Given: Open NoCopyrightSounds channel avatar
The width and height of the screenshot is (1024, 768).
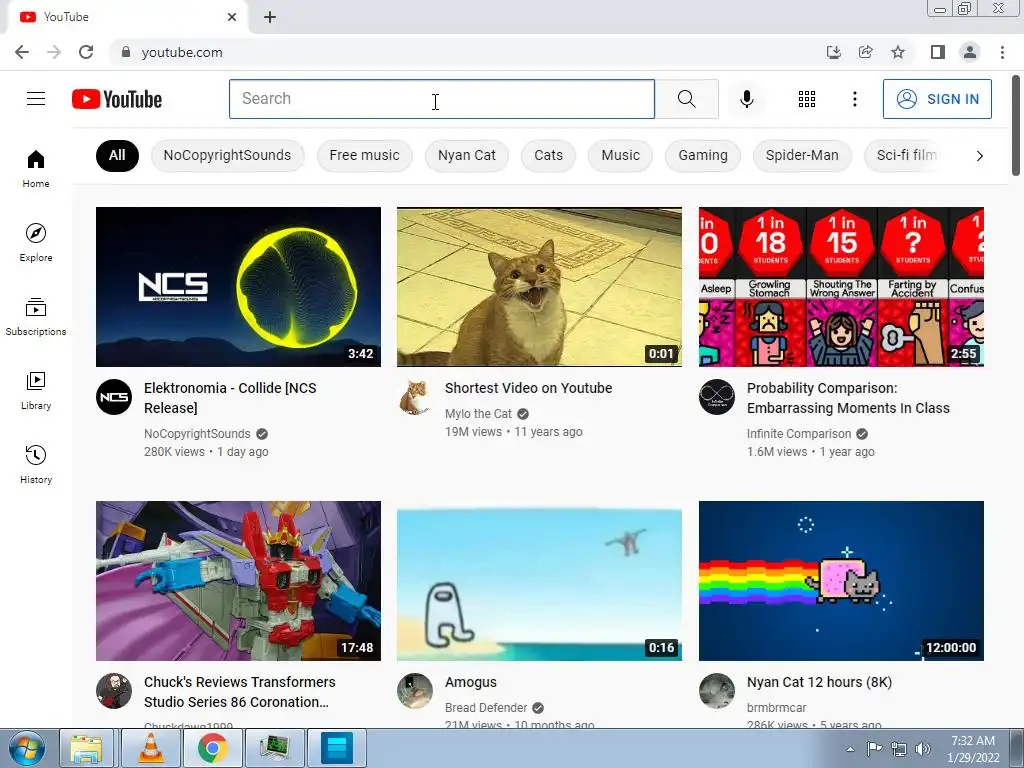Looking at the screenshot, I should pos(114,397).
